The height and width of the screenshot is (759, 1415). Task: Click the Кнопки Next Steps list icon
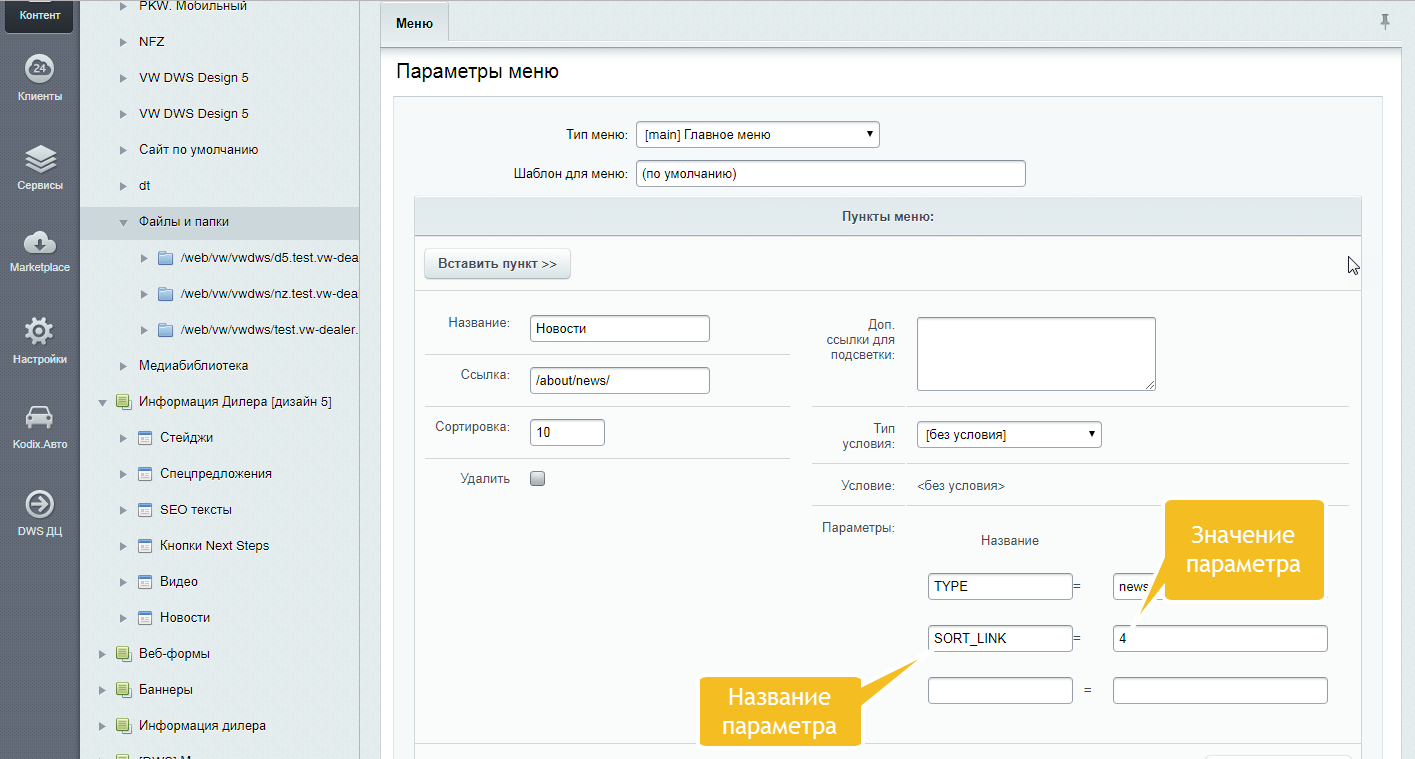pos(144,546)
